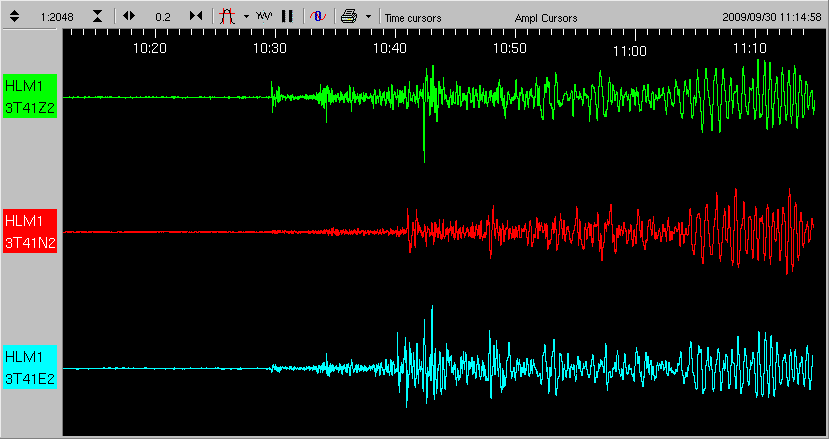Click the printer icon
The width and height of the screenshot is (830, 440).
click(348, 17)
